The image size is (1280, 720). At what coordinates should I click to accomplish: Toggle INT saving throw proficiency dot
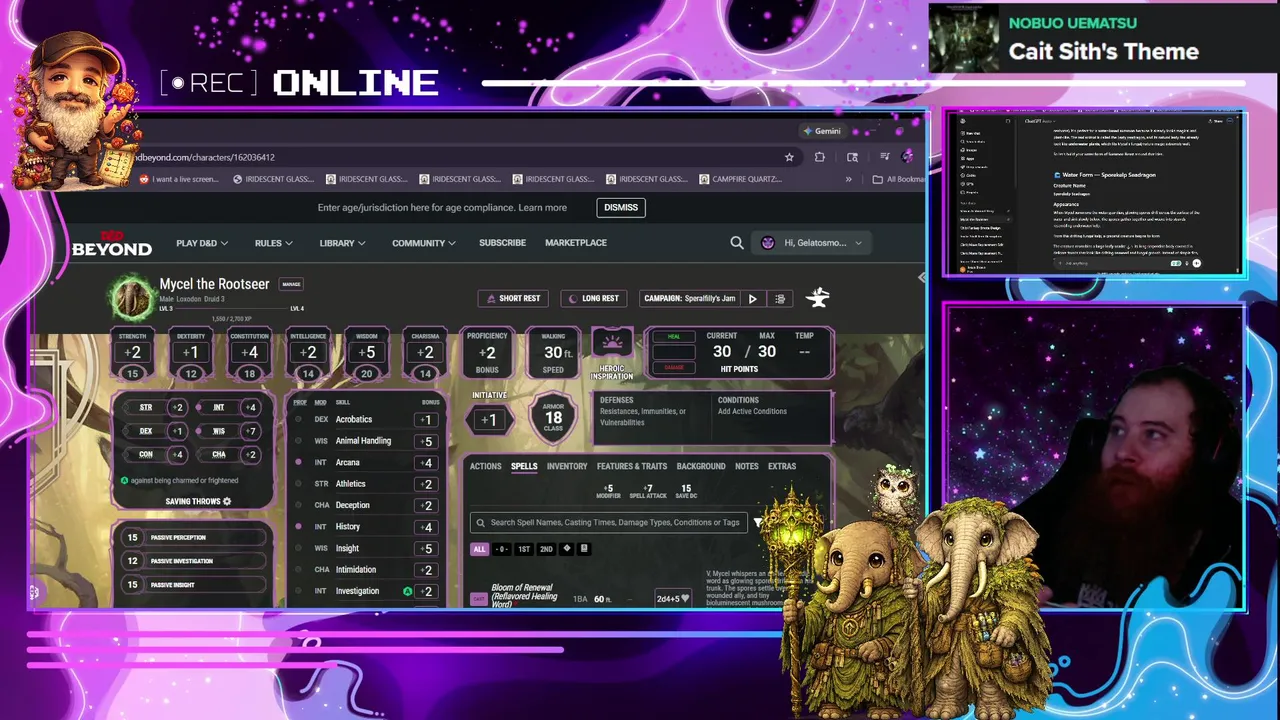coord(198,407)
